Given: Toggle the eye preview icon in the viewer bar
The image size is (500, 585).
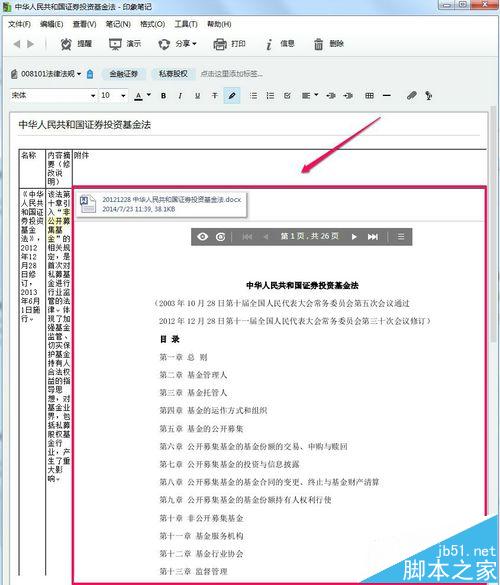Looking at the screenshot, I should click(x=203, y=237).
